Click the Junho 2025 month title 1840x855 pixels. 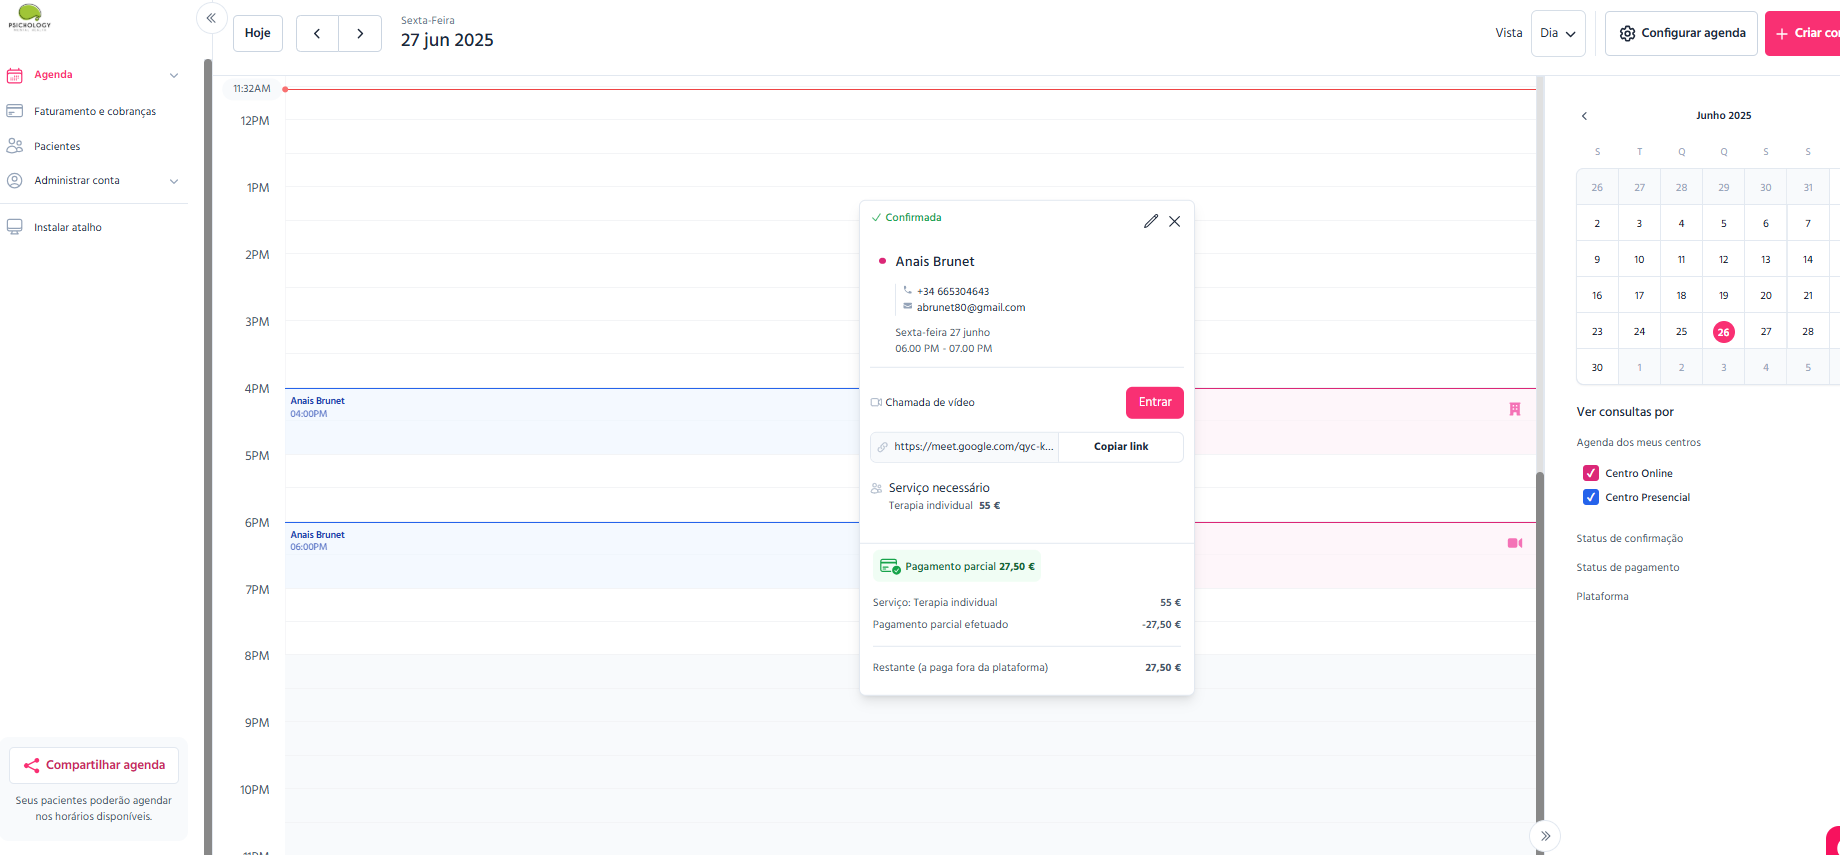(x=1724, y=116)
